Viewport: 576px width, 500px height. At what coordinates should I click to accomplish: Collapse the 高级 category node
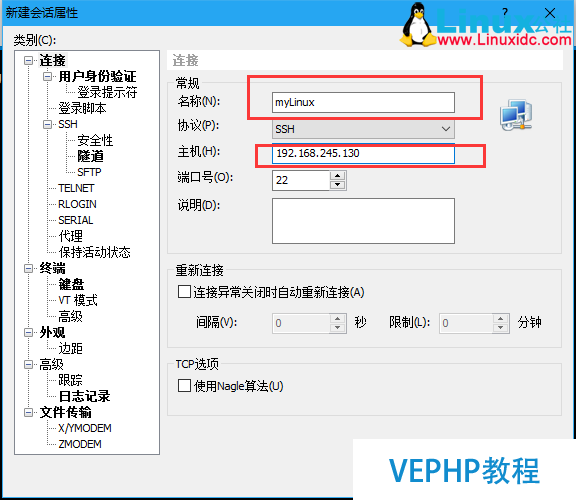28,364
